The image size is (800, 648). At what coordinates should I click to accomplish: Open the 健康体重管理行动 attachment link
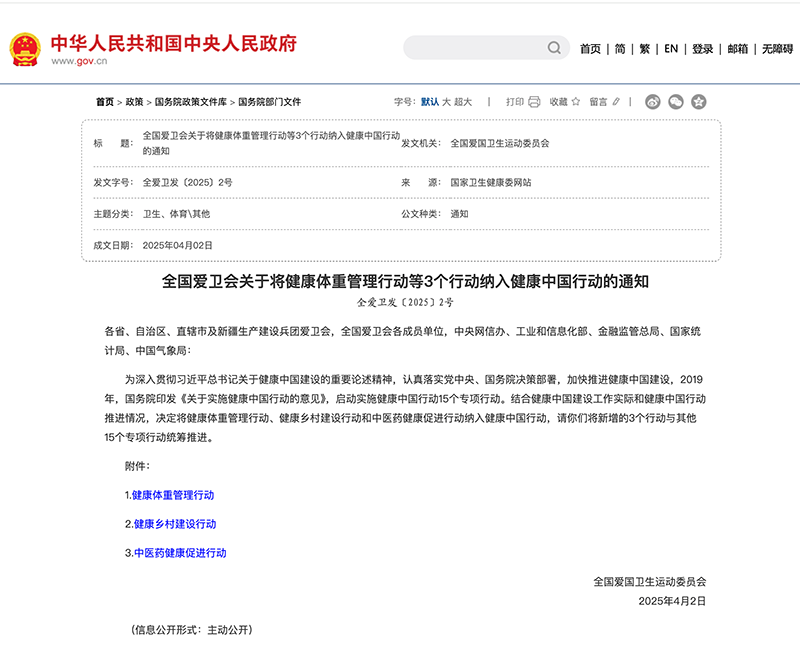point(172,495)
